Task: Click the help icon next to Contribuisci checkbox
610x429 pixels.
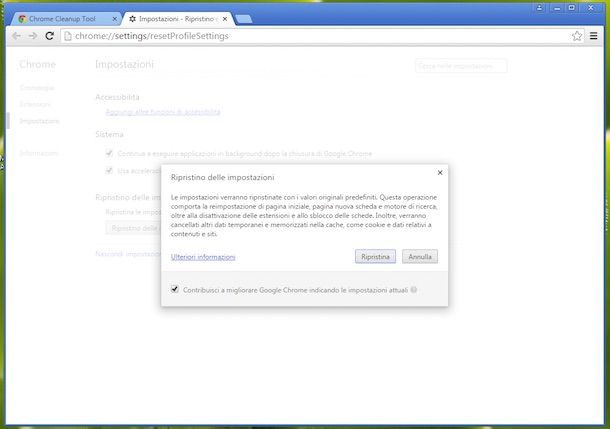Action: pos(414,290)
